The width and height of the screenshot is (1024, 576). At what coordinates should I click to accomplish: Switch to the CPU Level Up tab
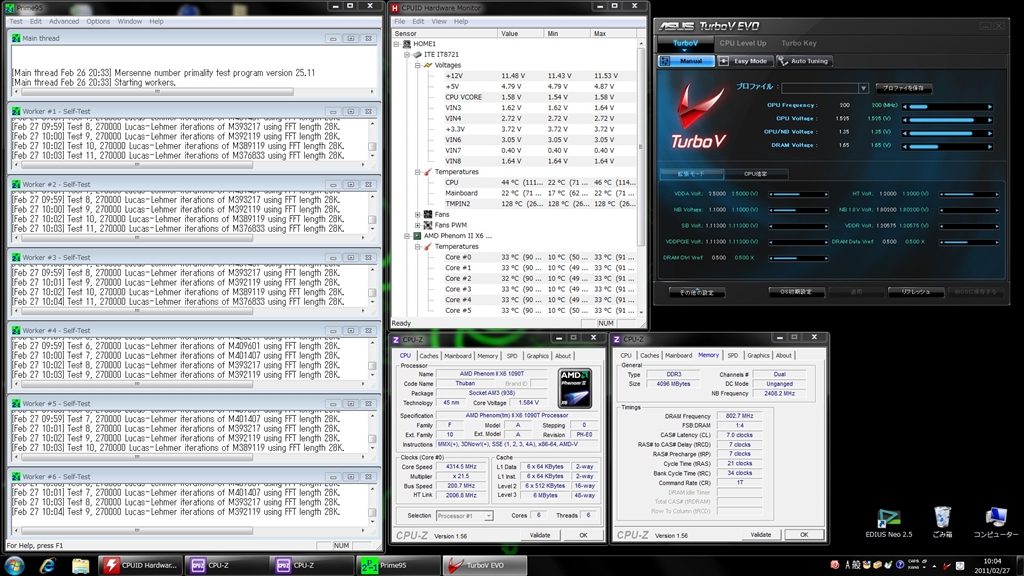click(742, 43)
